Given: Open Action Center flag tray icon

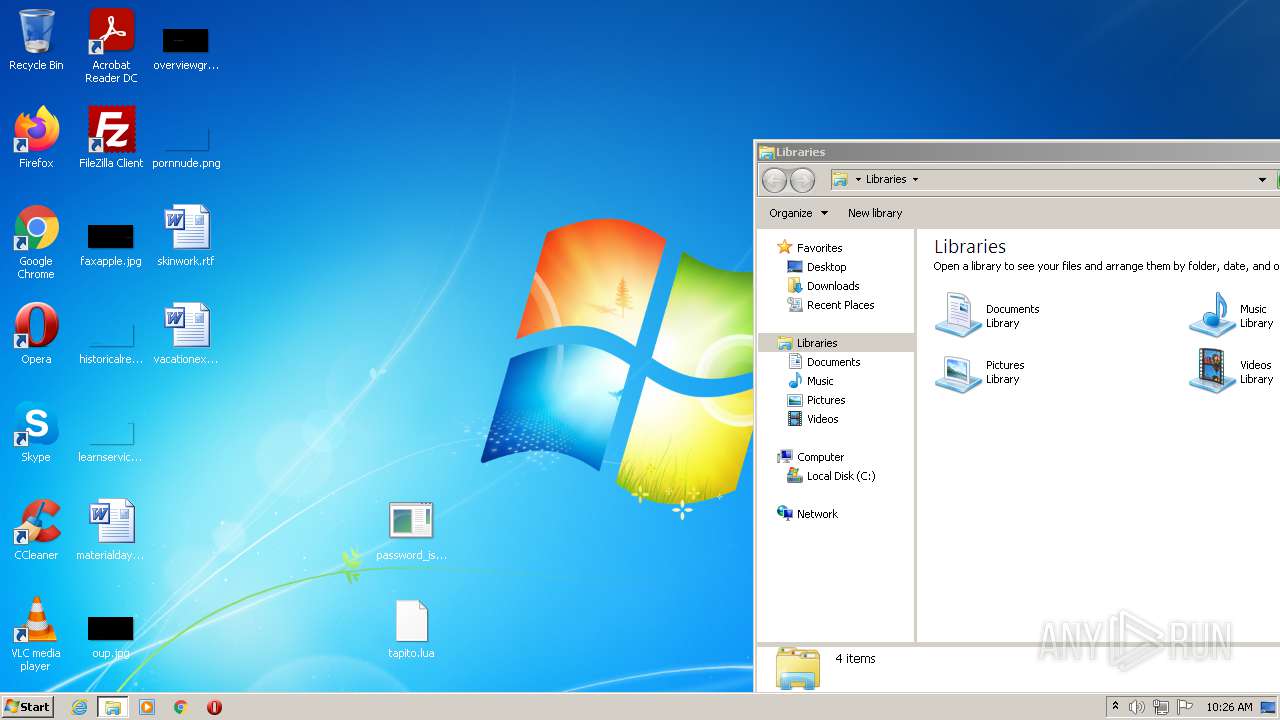Looking at the screenshot, I should [x=1185, y=707].
